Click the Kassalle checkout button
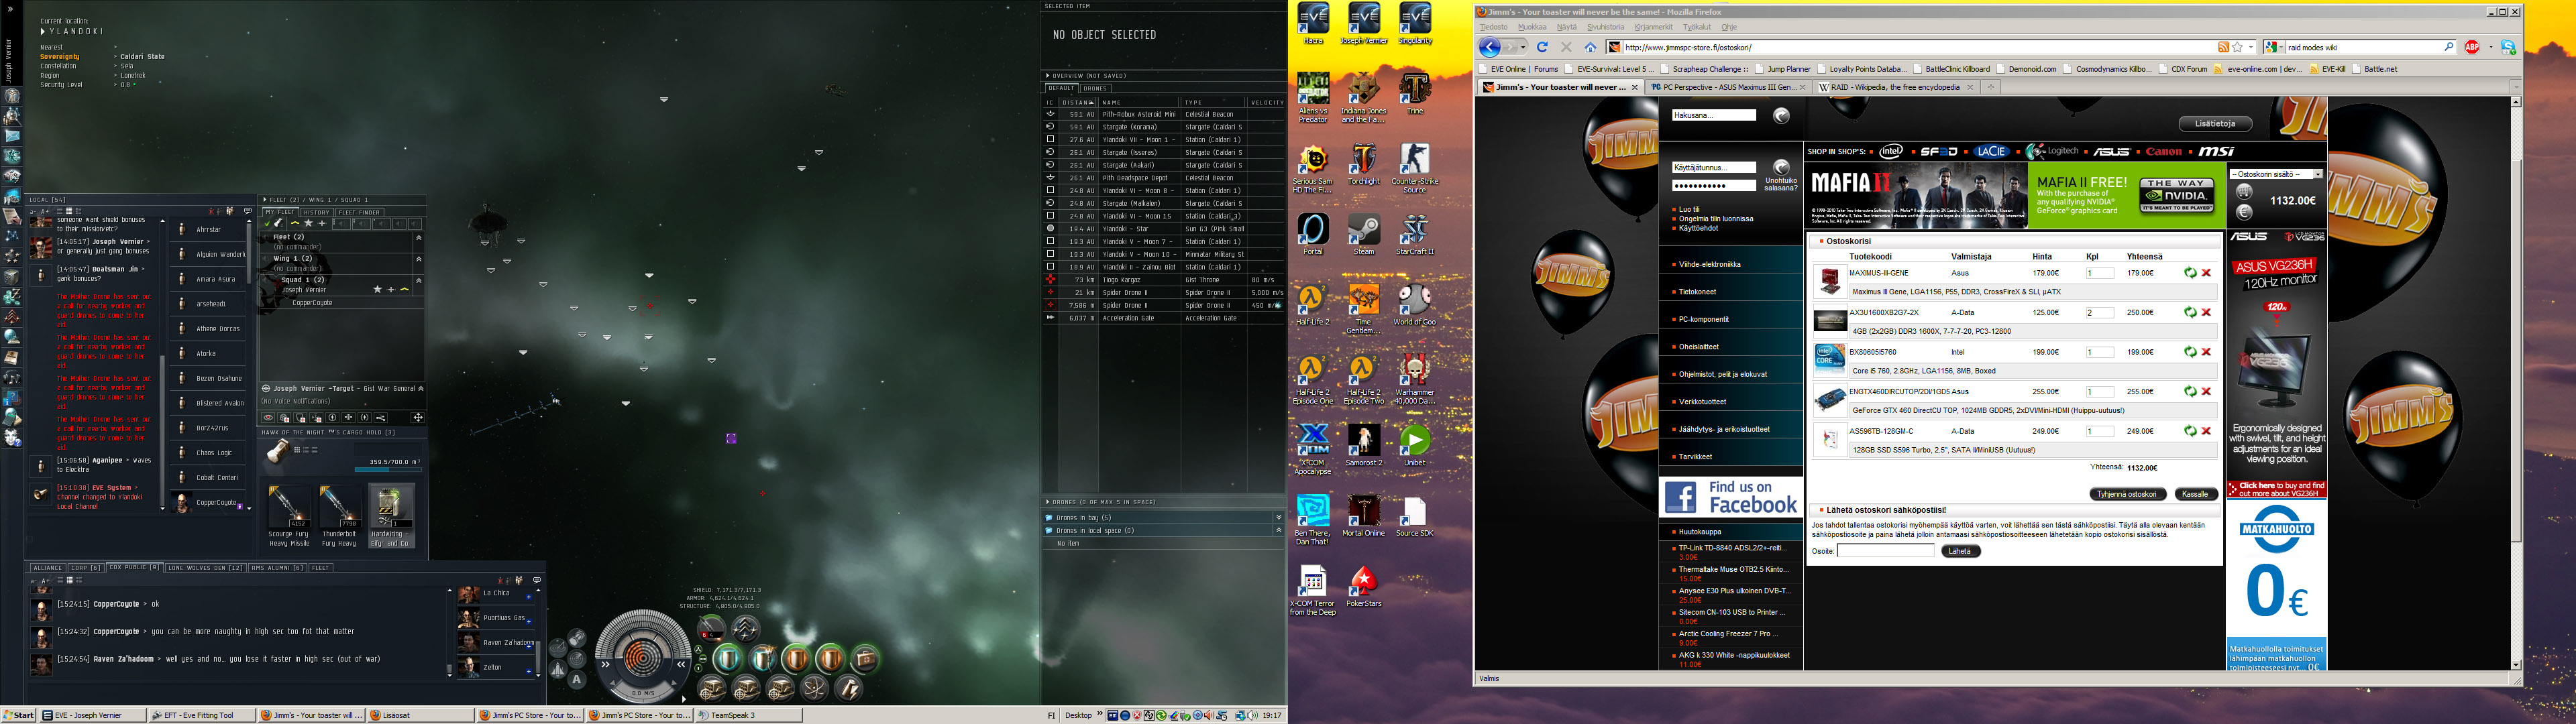This screenshot has height=724, width=2576. (x=2195, y=494)
